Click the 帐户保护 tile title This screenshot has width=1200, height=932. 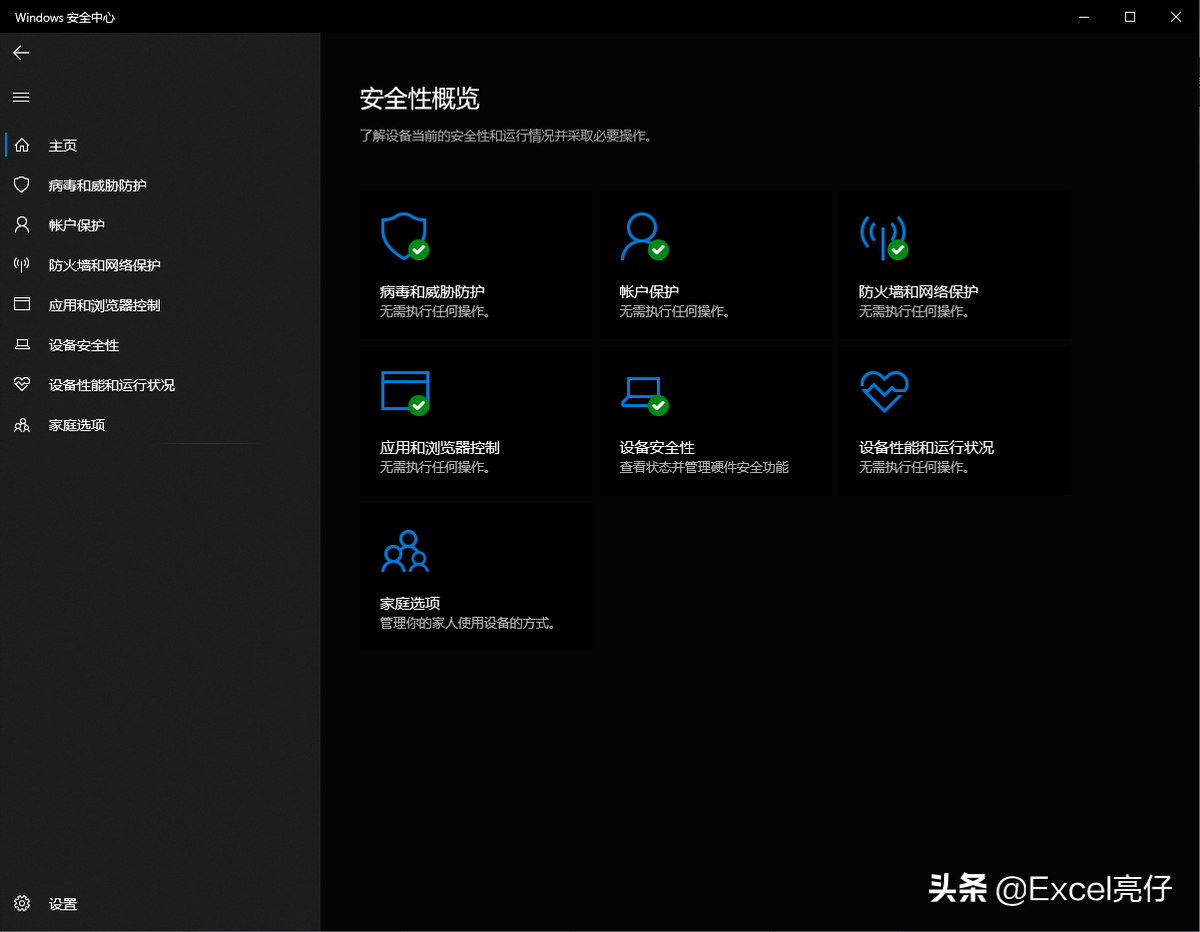coord(649,292)
